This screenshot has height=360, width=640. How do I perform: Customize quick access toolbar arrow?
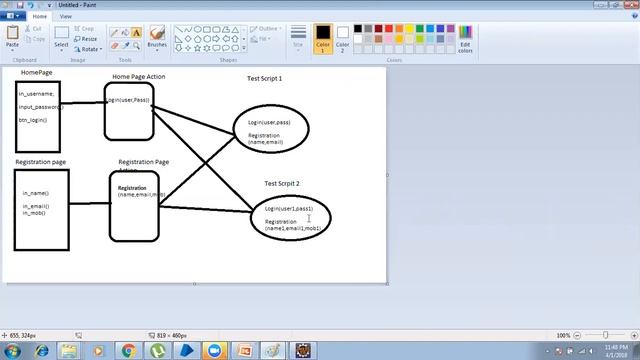point(49,5)
